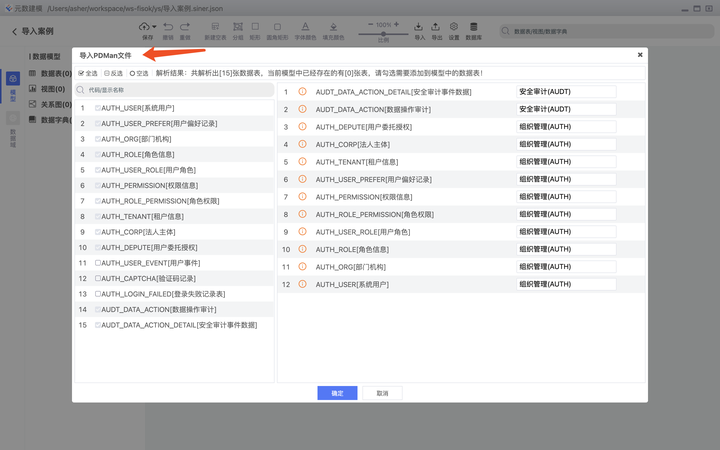Toggle checkbox for AUTH_LOGIN_FAILED[登录失败记录表]
The width and height of the screenshot is (720, 450).
98,294
